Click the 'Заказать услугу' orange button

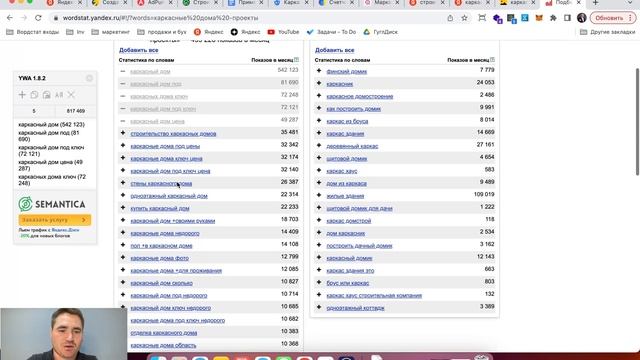click(55, 220)
